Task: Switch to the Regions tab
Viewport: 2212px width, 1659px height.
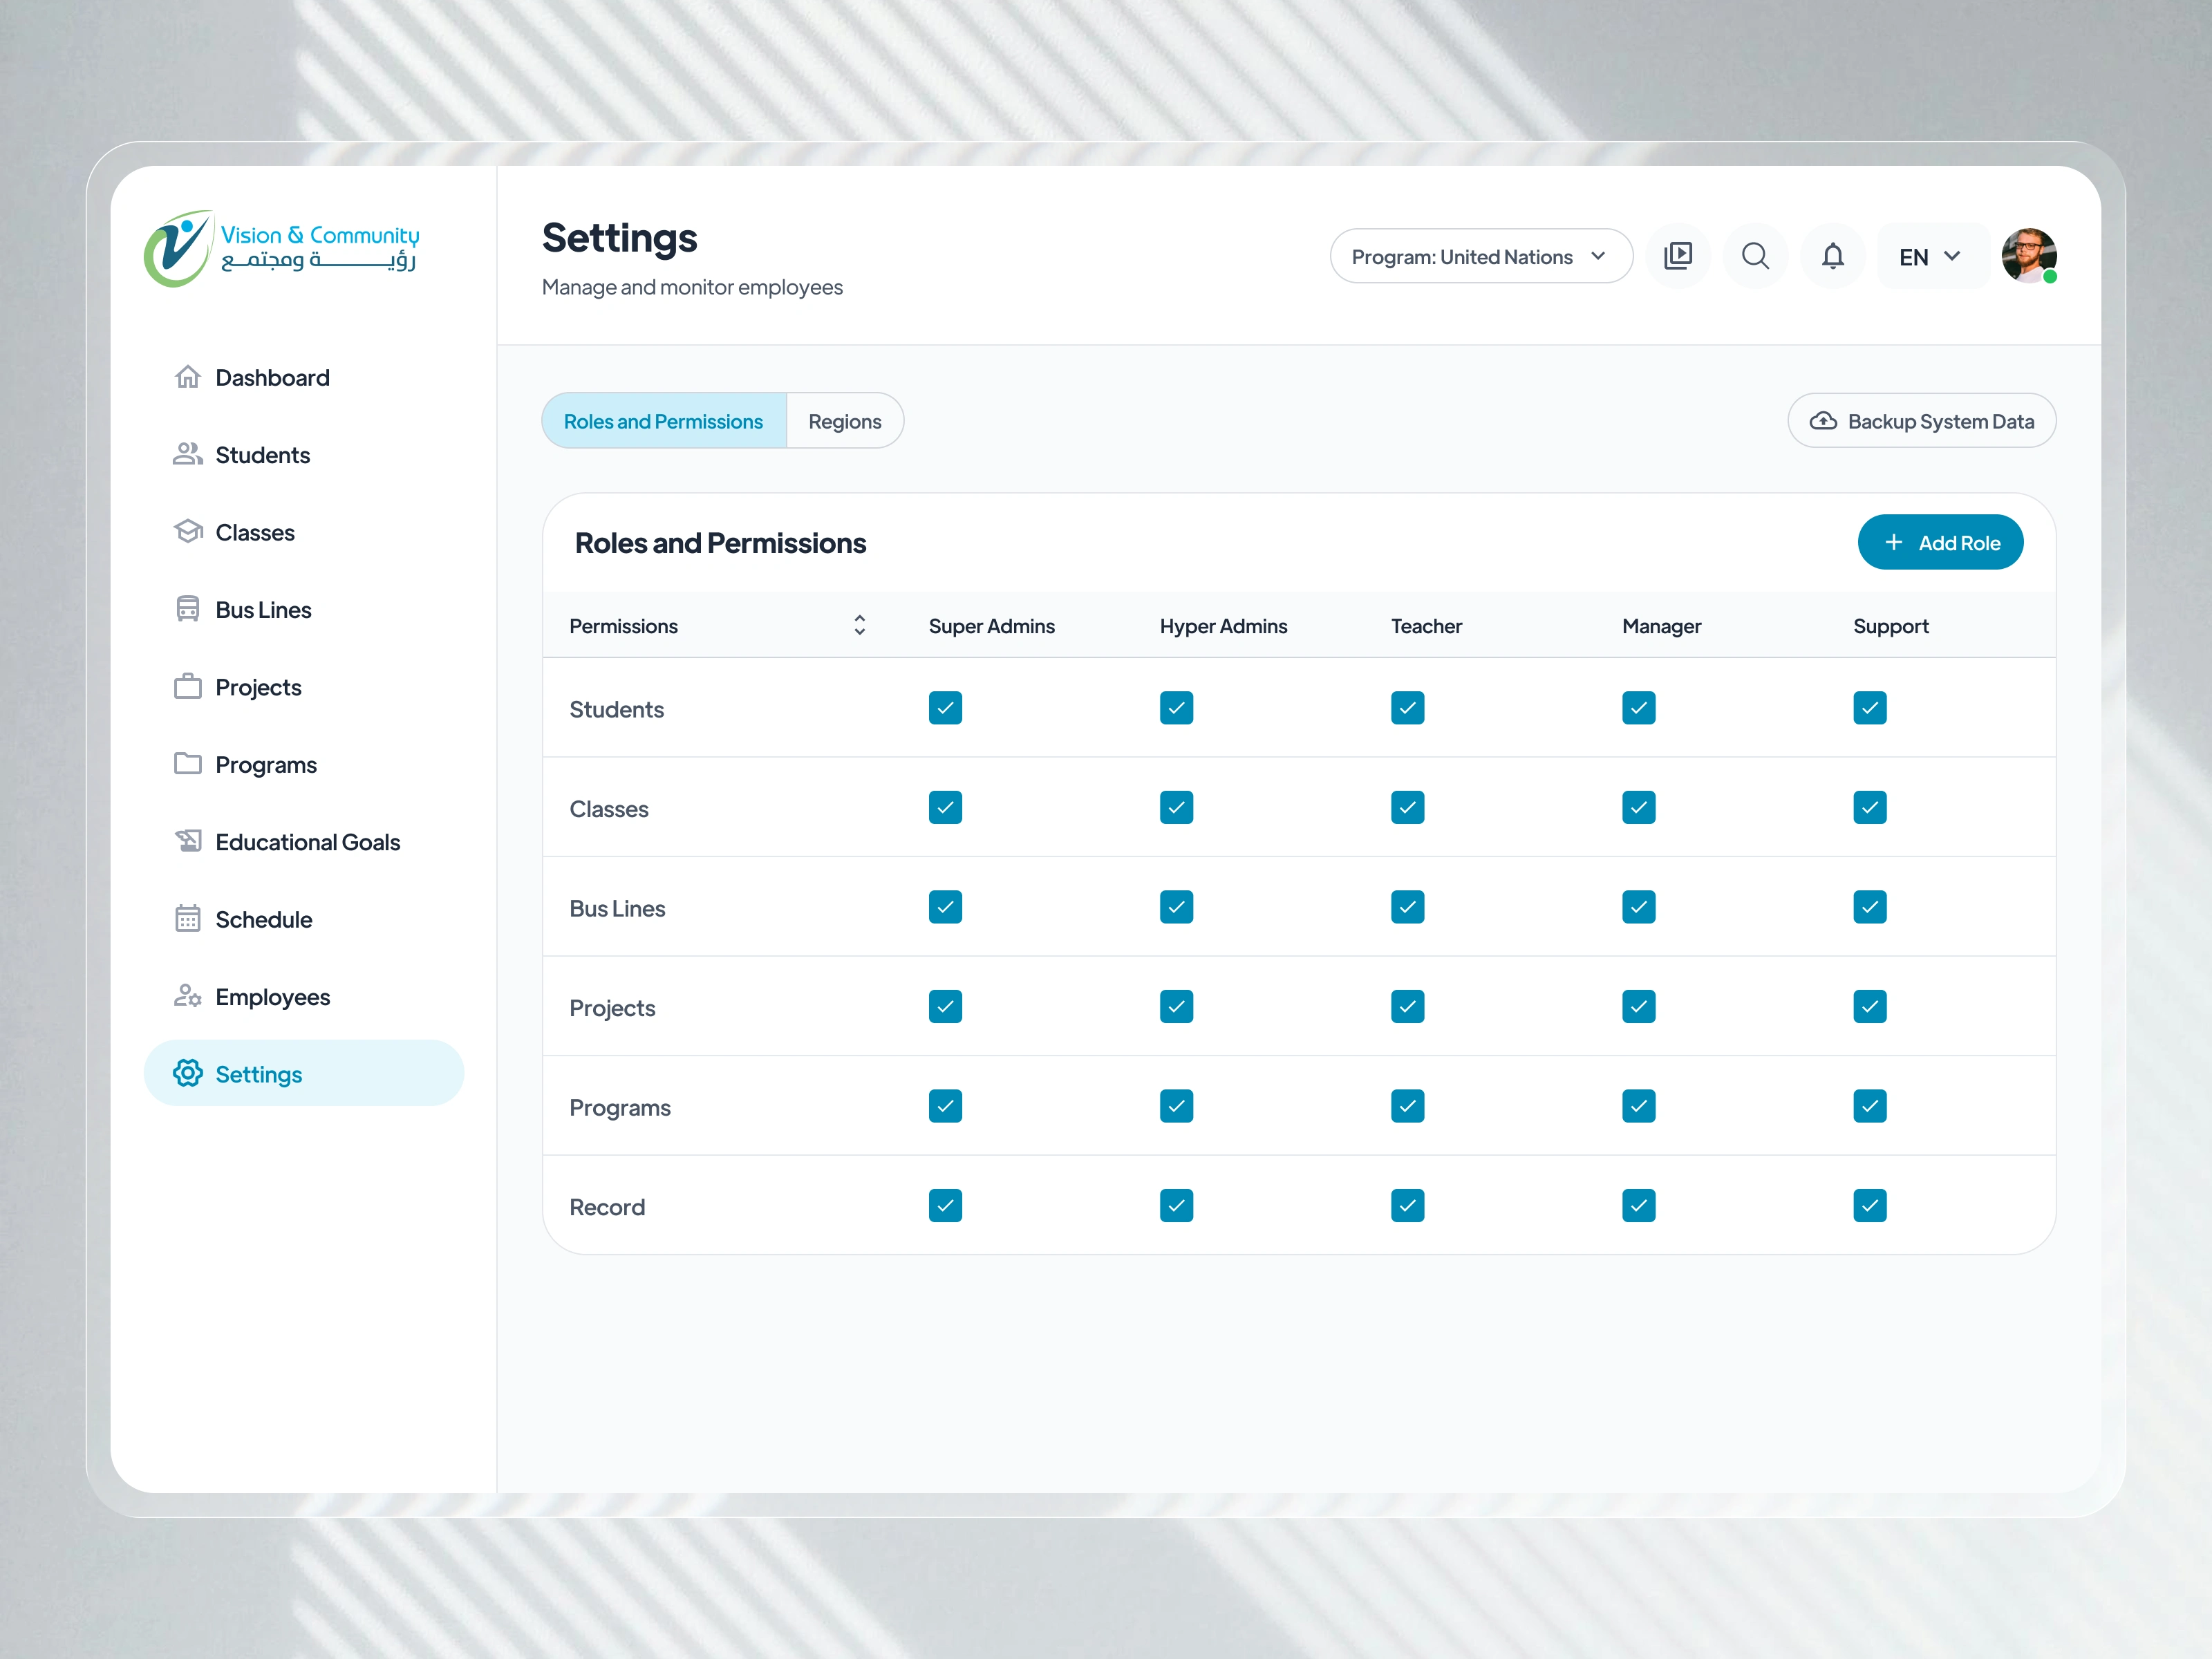Action: click(x=845, y=420)
